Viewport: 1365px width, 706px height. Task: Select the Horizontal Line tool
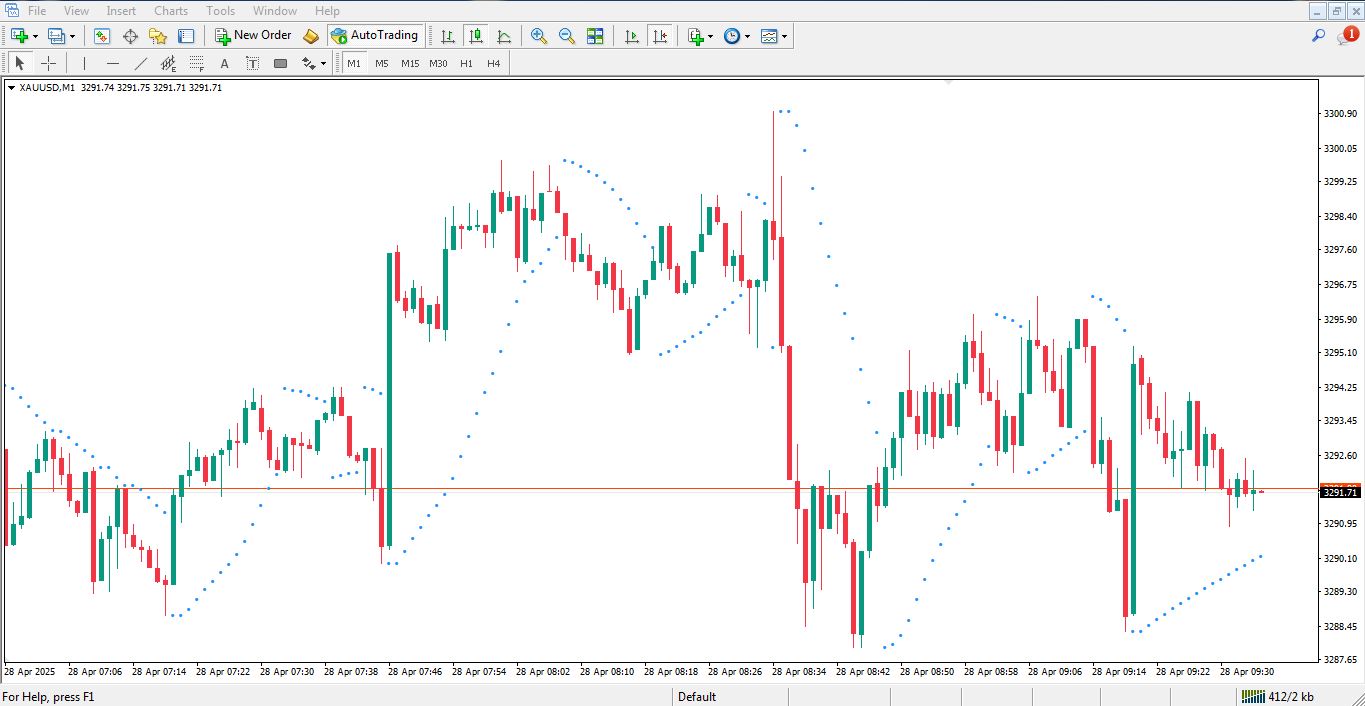[x=112, y=62]
